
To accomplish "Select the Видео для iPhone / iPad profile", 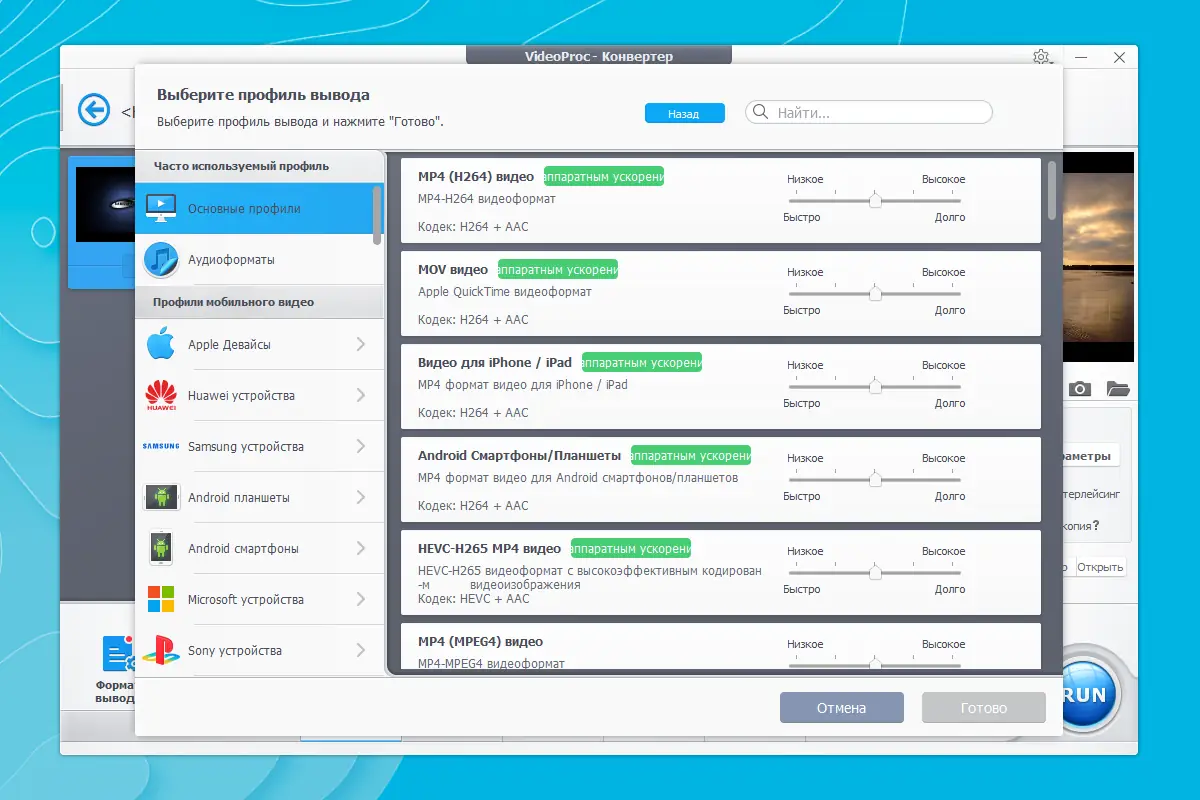I will tap(721, 387).
